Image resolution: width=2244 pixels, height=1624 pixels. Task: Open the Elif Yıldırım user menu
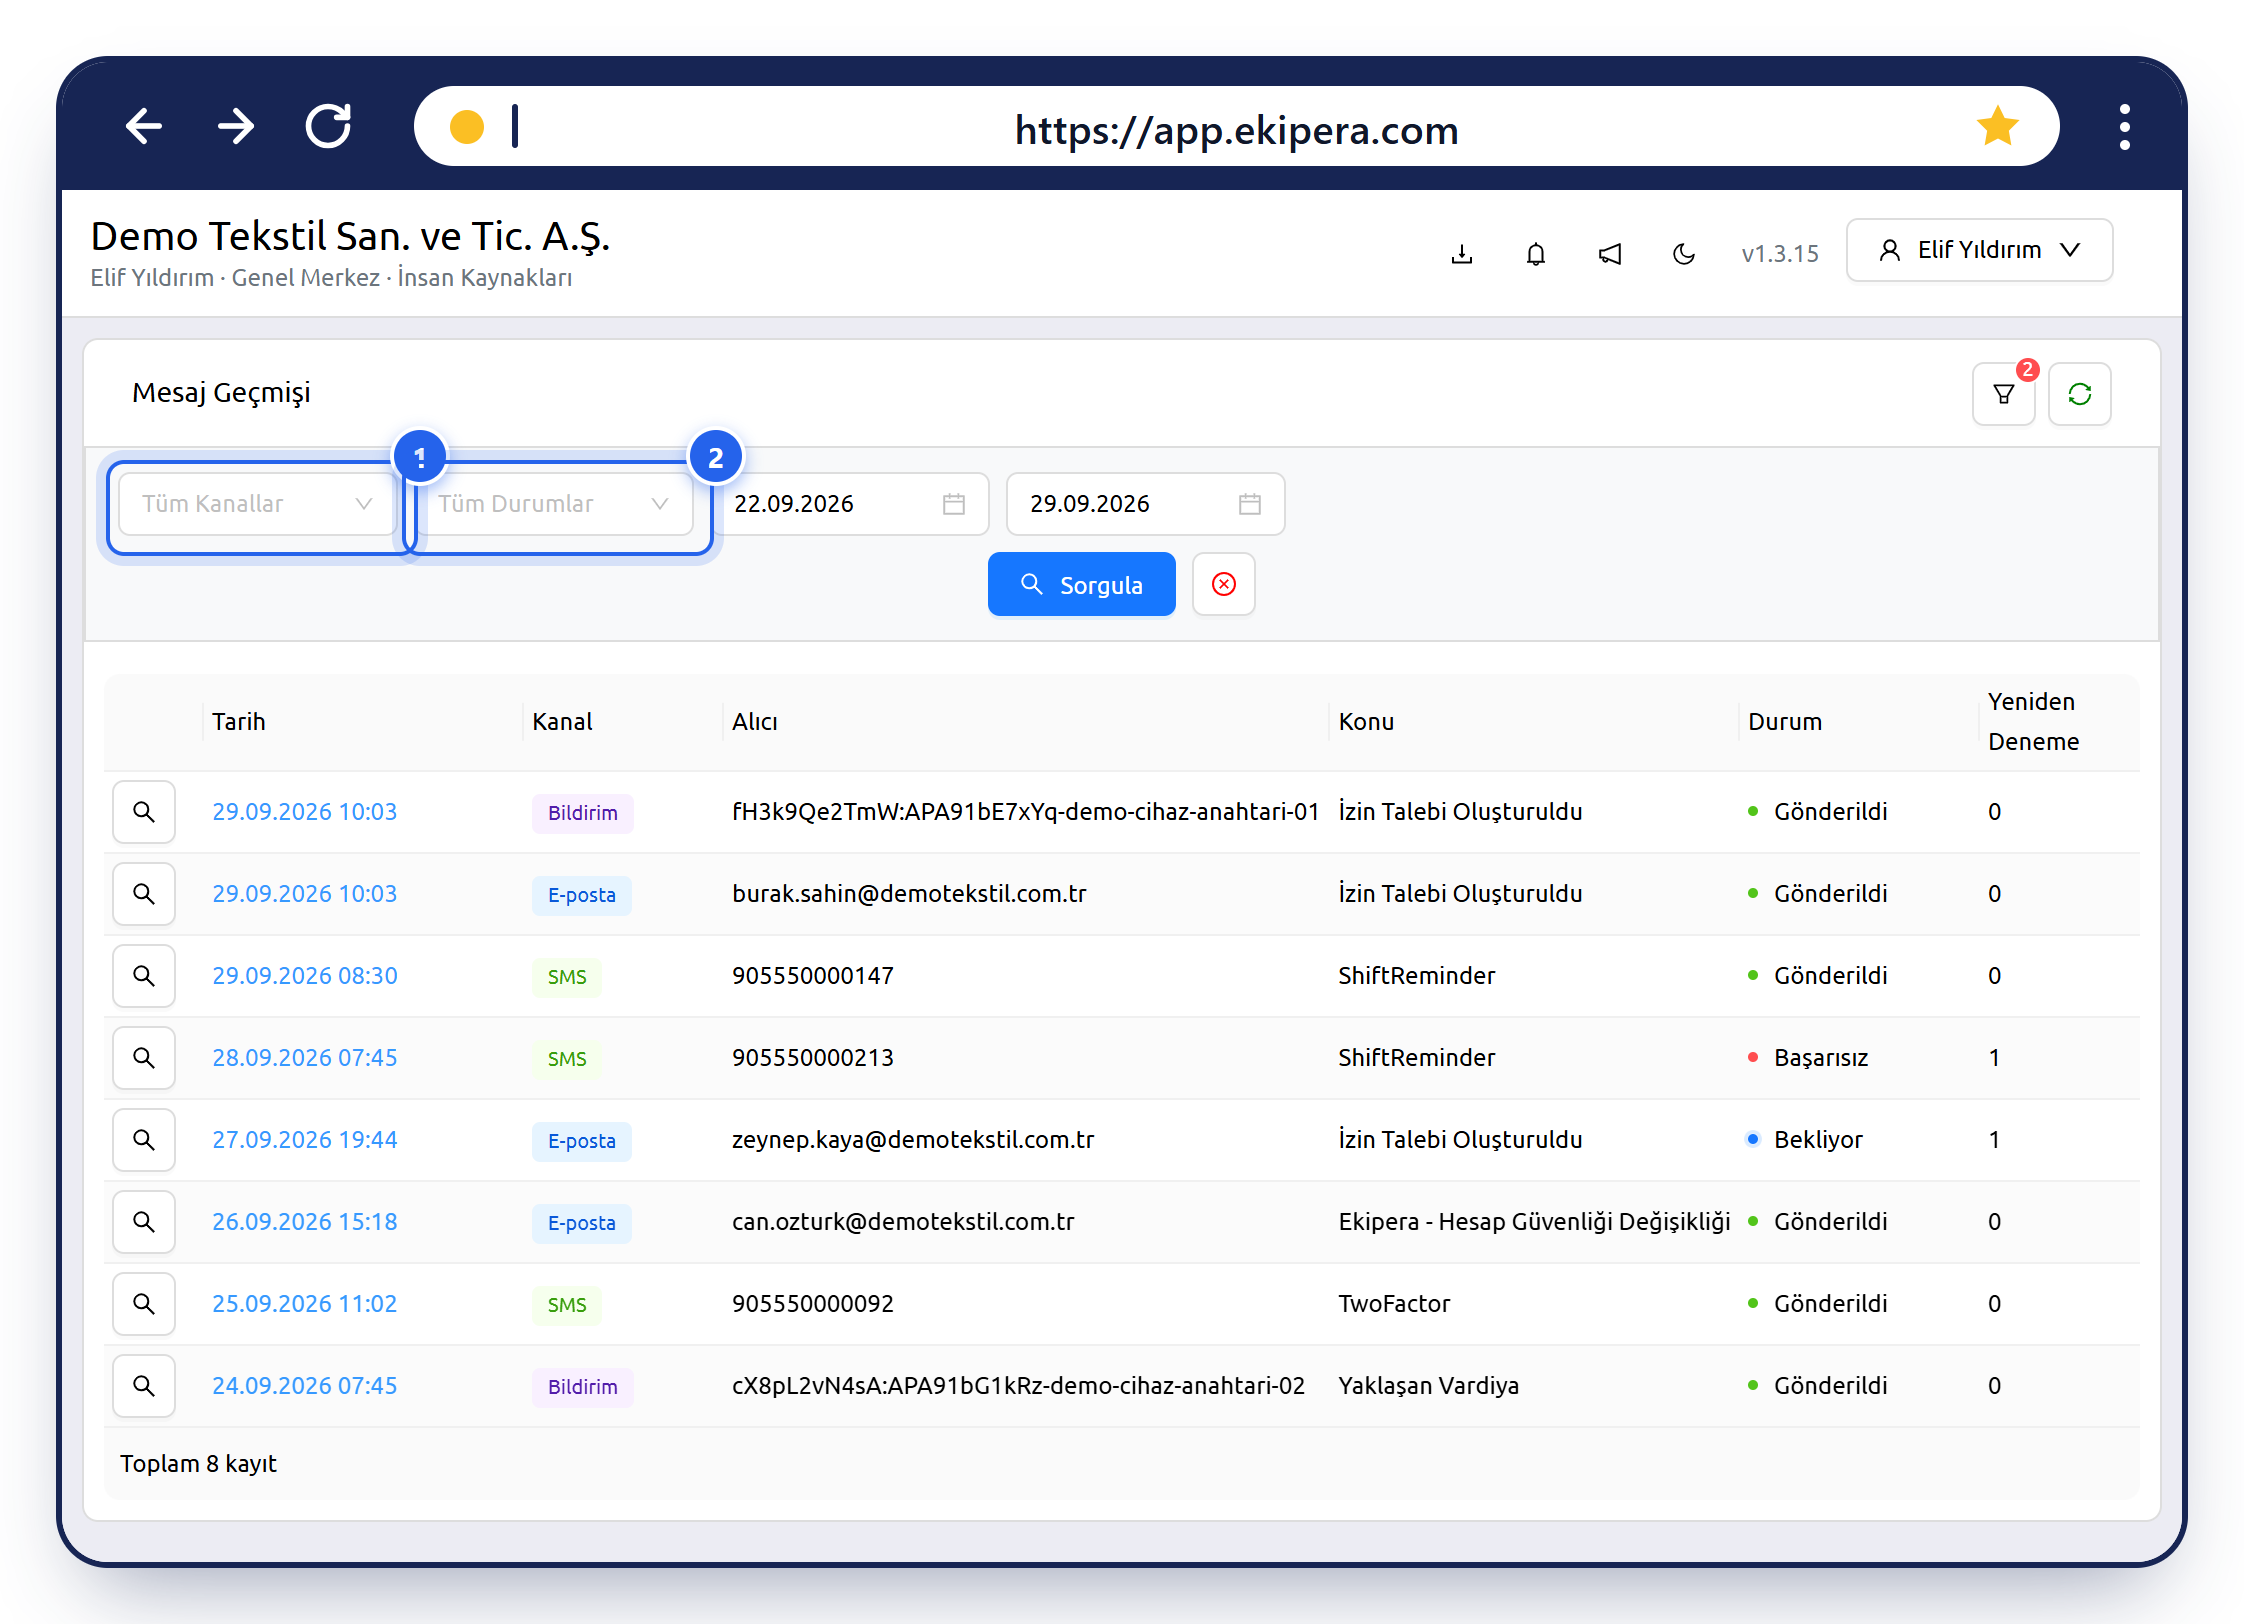tap(1979, 250)
